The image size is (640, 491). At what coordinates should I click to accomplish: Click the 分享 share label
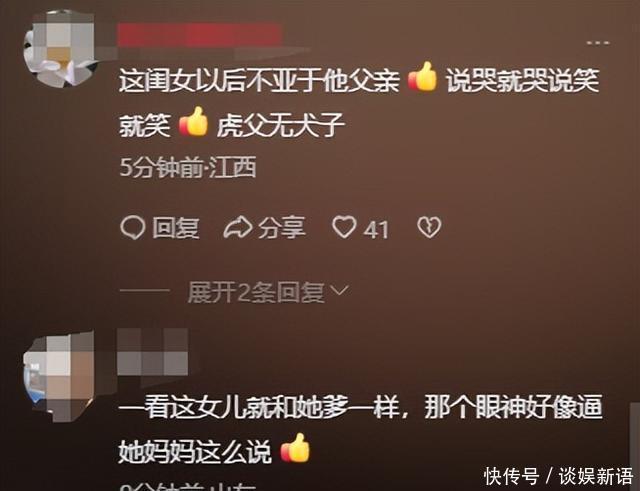tap(282, 228)
